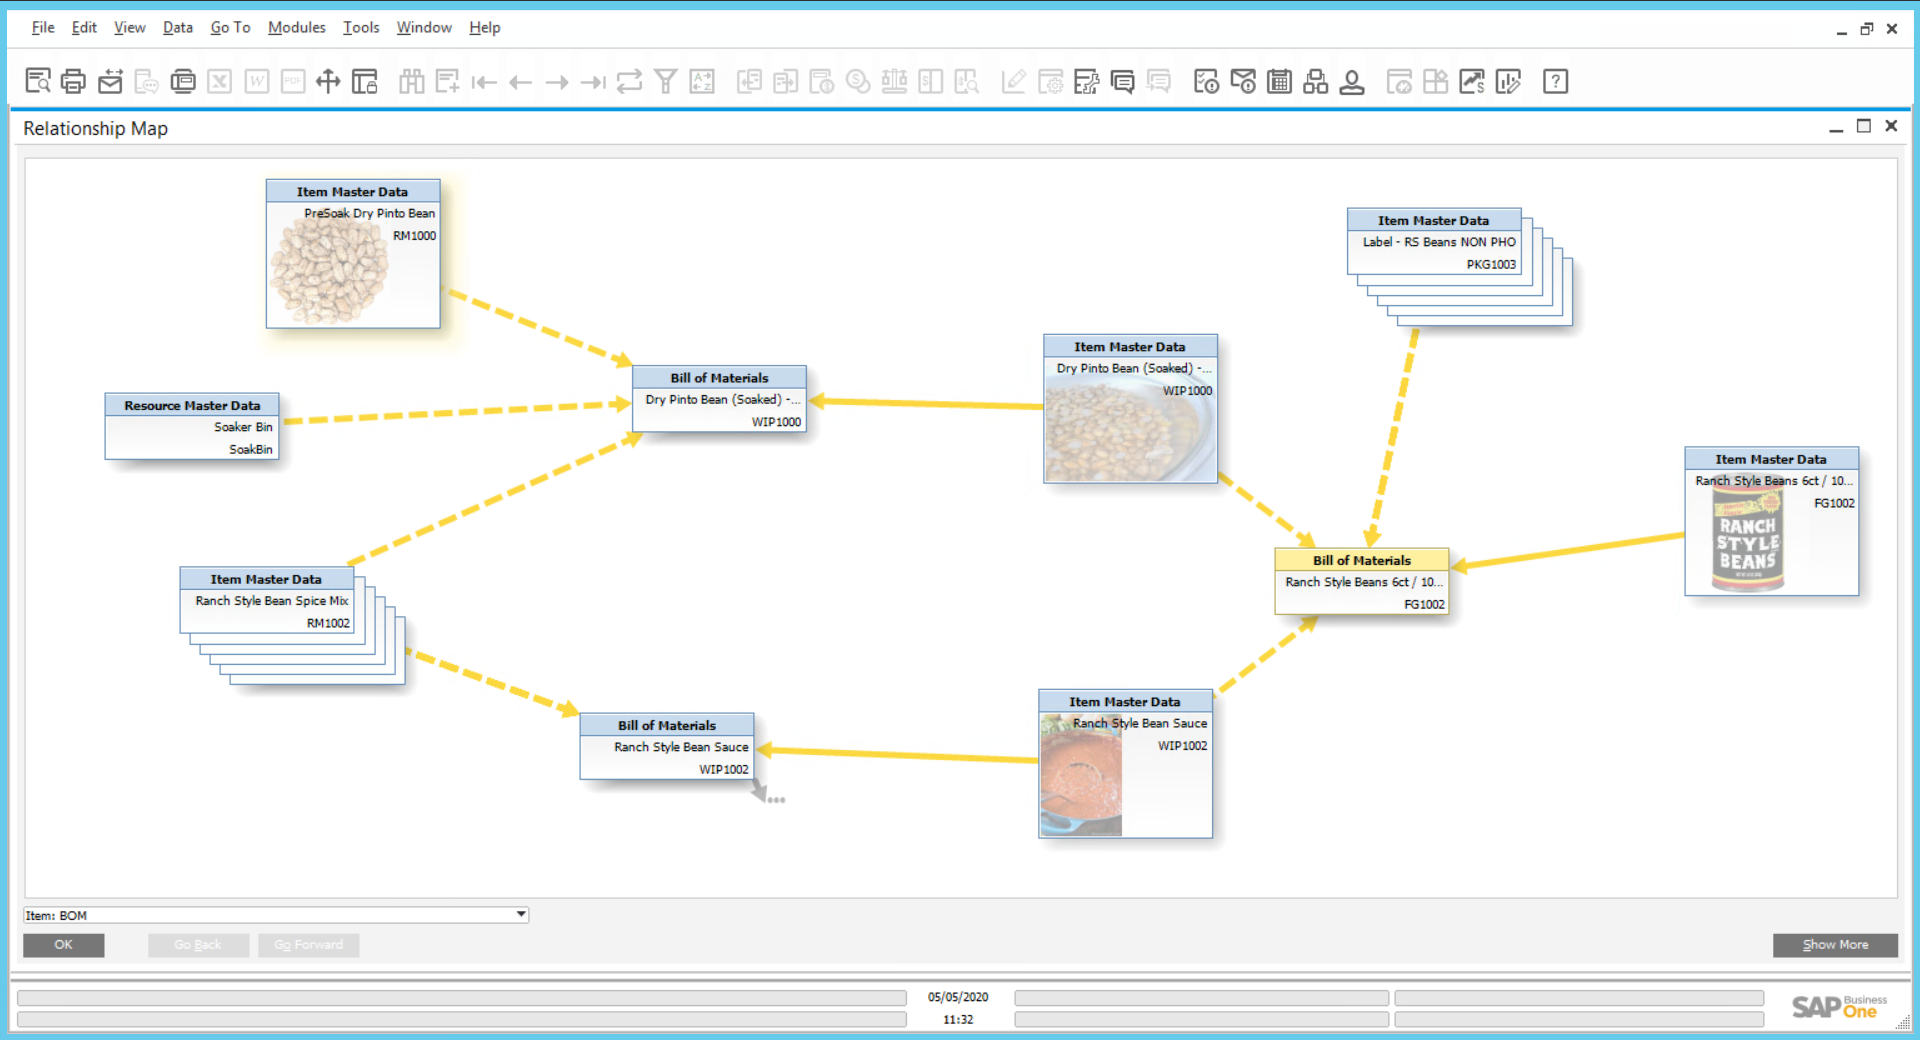Open the Sort Table A-Z icon

point(702,81)
